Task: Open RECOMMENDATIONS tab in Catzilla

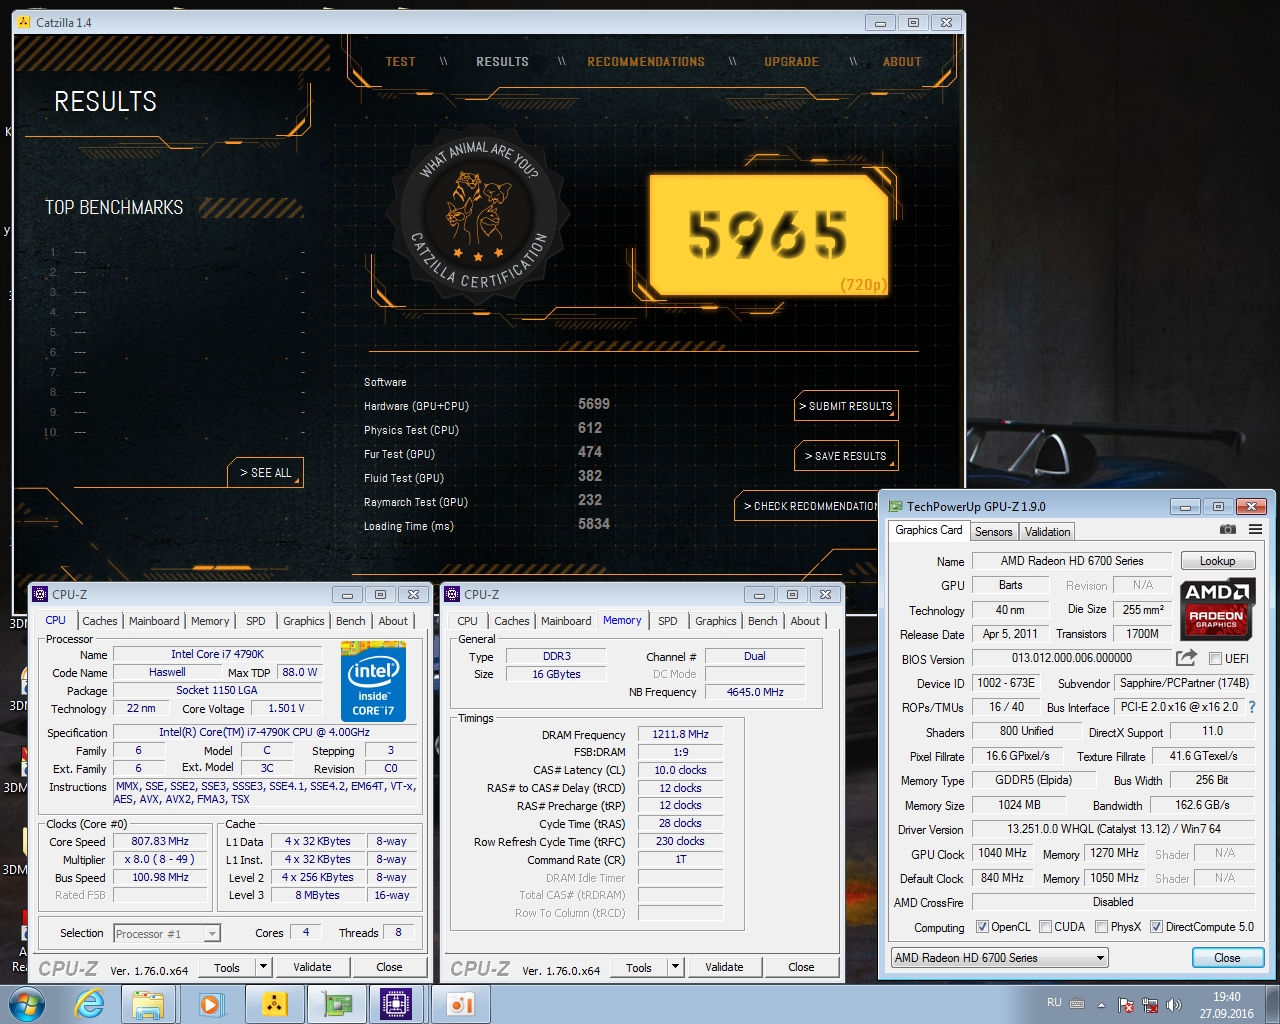Action: [646, 62]
